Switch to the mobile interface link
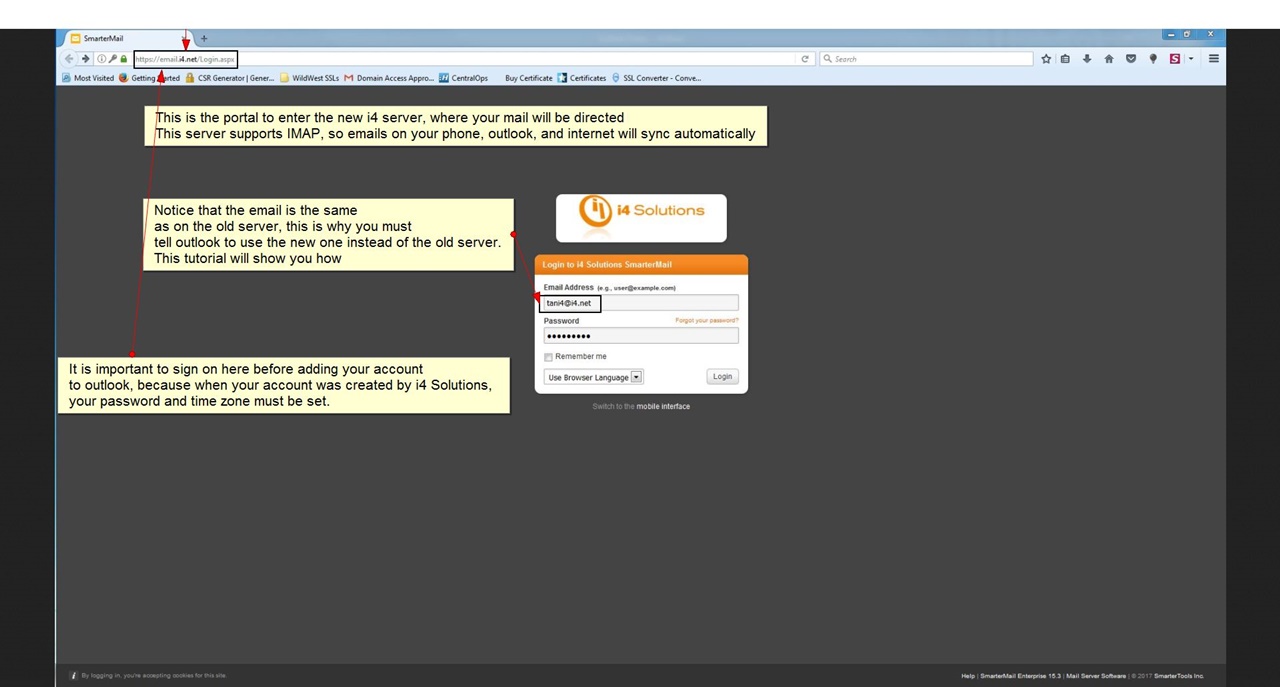Viewport: 1280px width, 687px height. point(663,407)
